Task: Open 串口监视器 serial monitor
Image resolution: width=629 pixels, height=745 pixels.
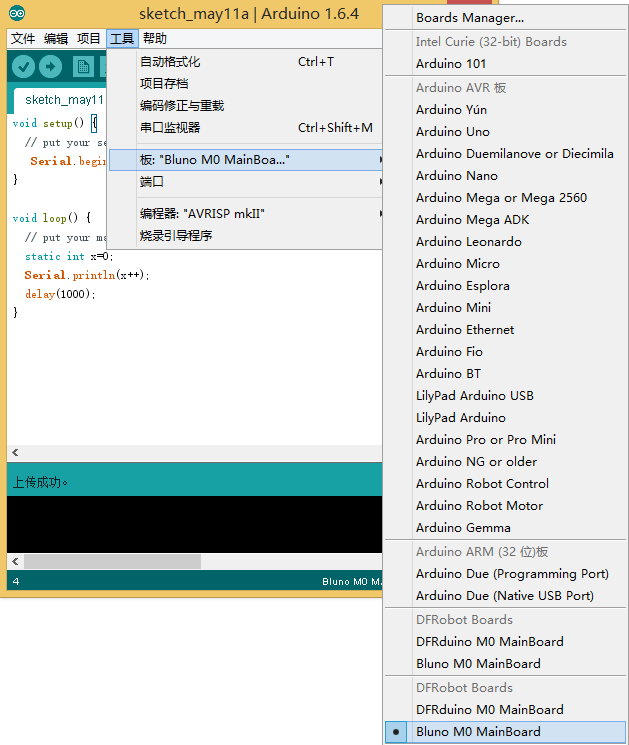Action: [x=246, y=127]
